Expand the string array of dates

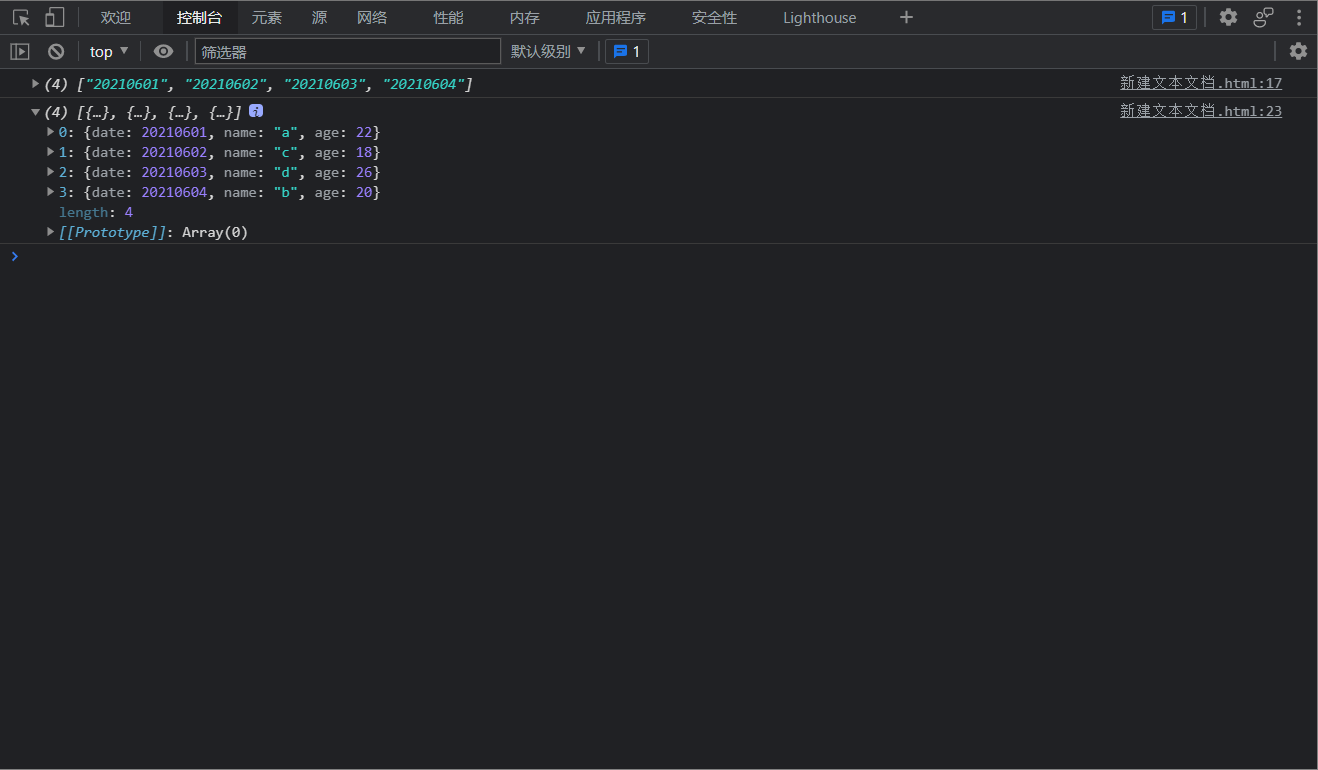click(35, 84)
